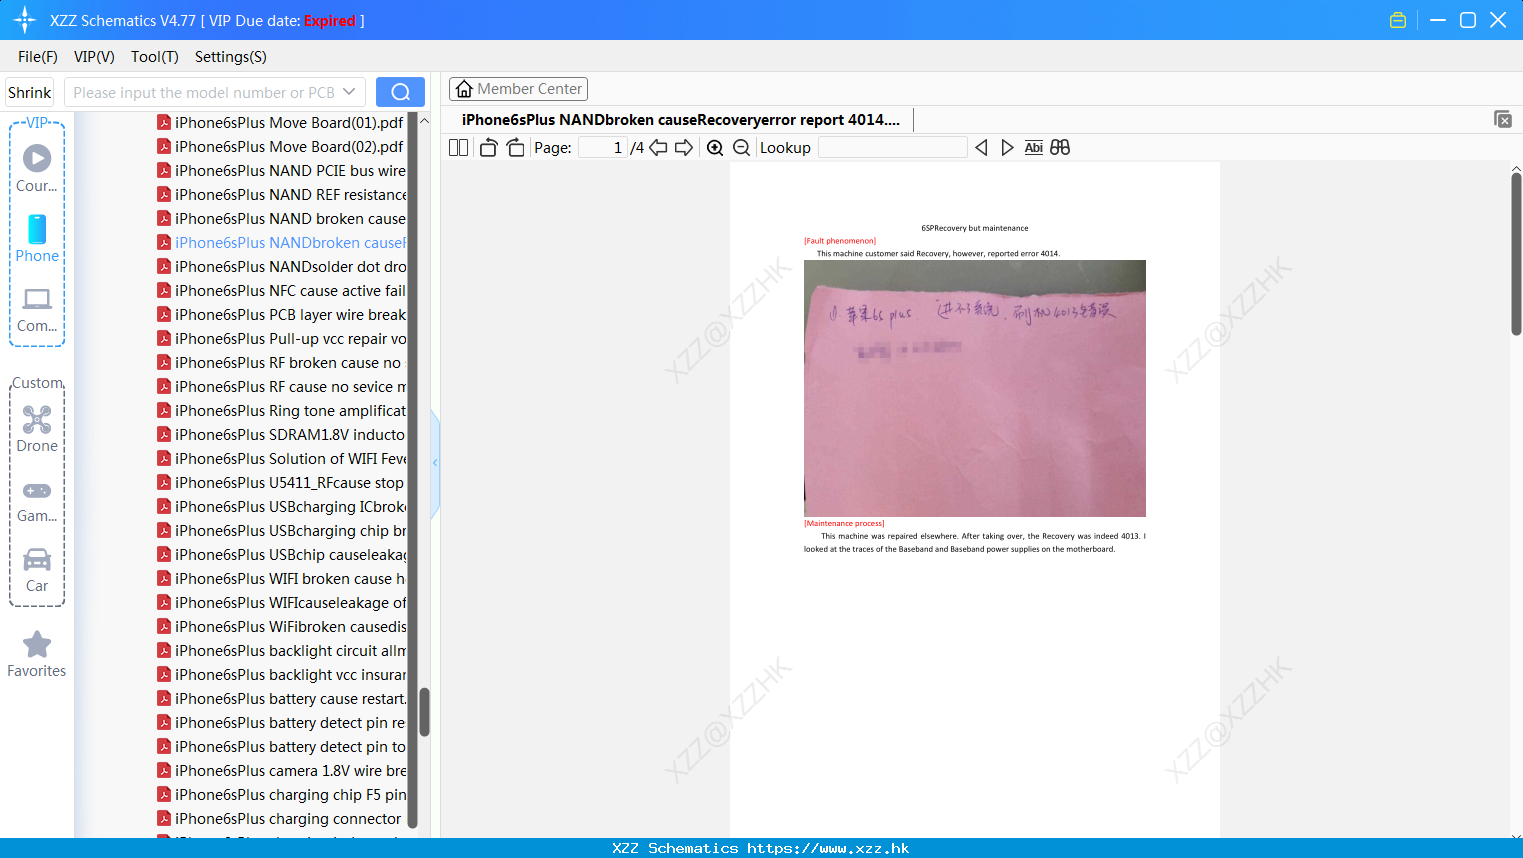This screenshot has width=1523, height=858.
Task: Toggle two-page split view icon
Action: (x=459, y=148)
